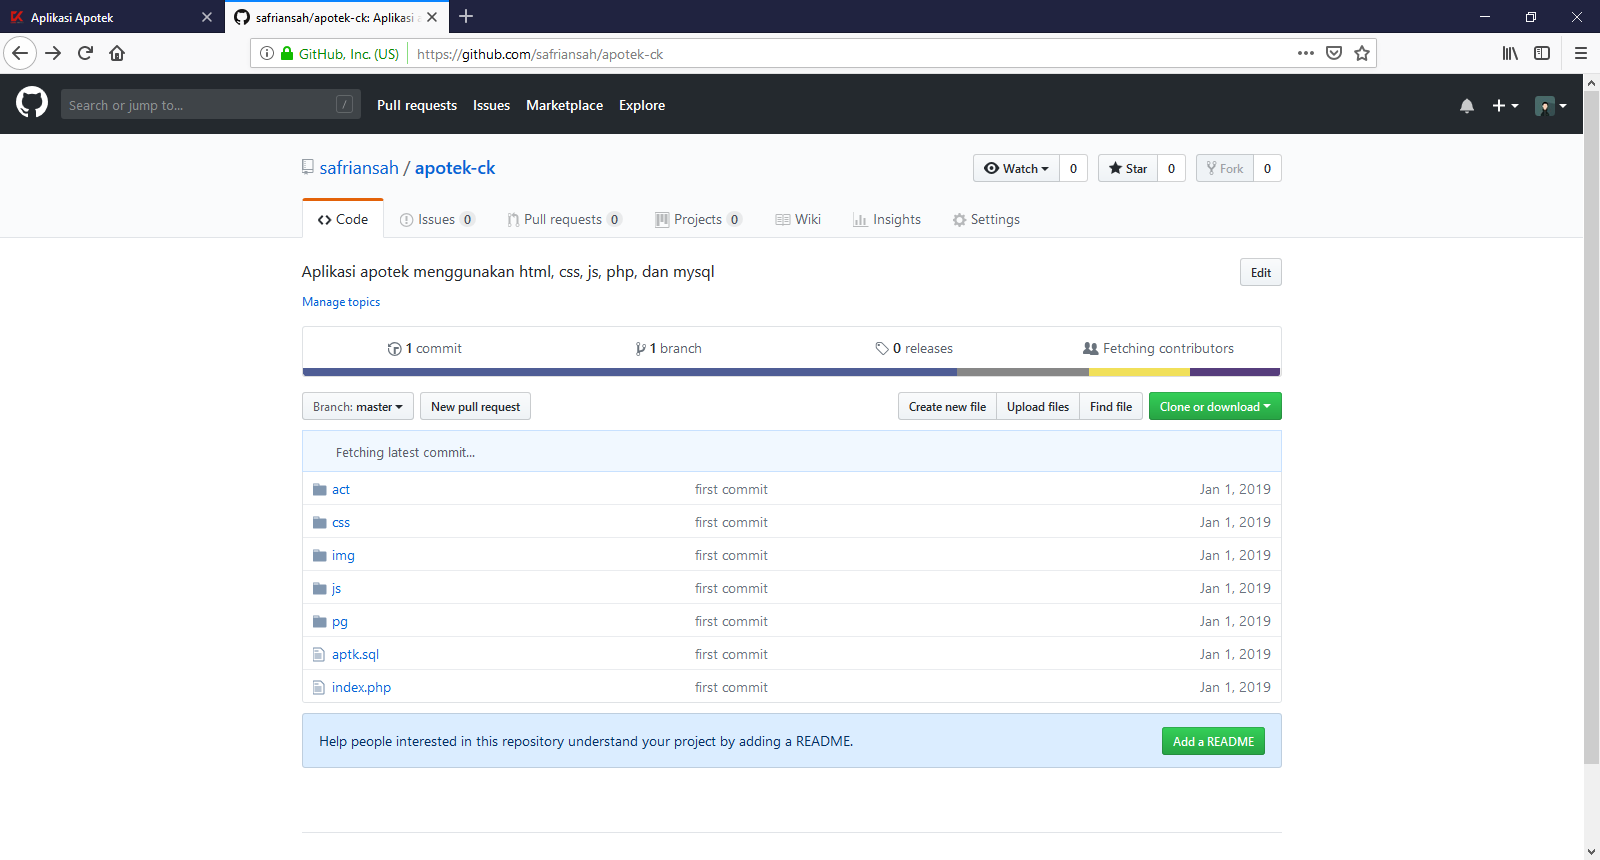Click Find file
This screenshot has height=860, width=1600.
pyautogui.click(x=1111, y=406)
